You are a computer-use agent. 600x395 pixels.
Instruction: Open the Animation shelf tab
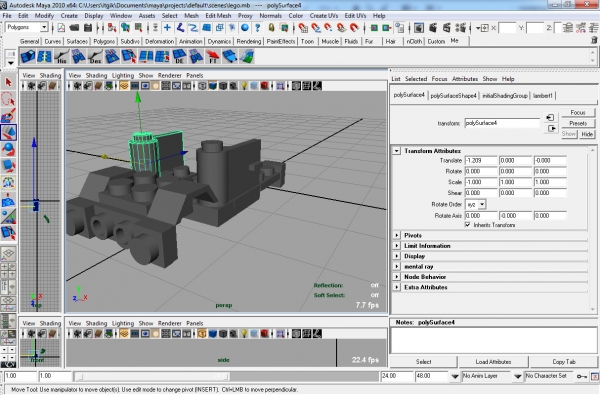pyautogui.click(x=190, y=41)
